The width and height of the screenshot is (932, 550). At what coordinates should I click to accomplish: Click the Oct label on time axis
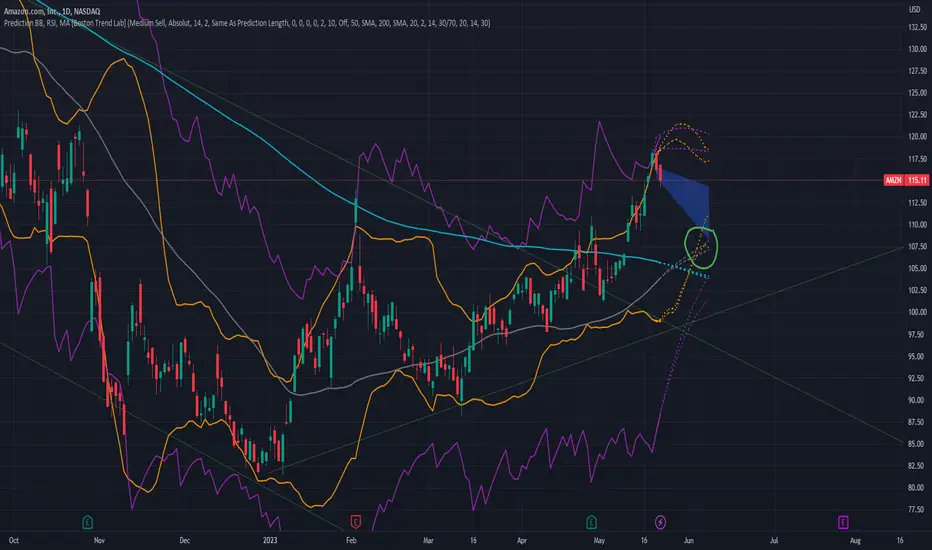tap(14, 540)
